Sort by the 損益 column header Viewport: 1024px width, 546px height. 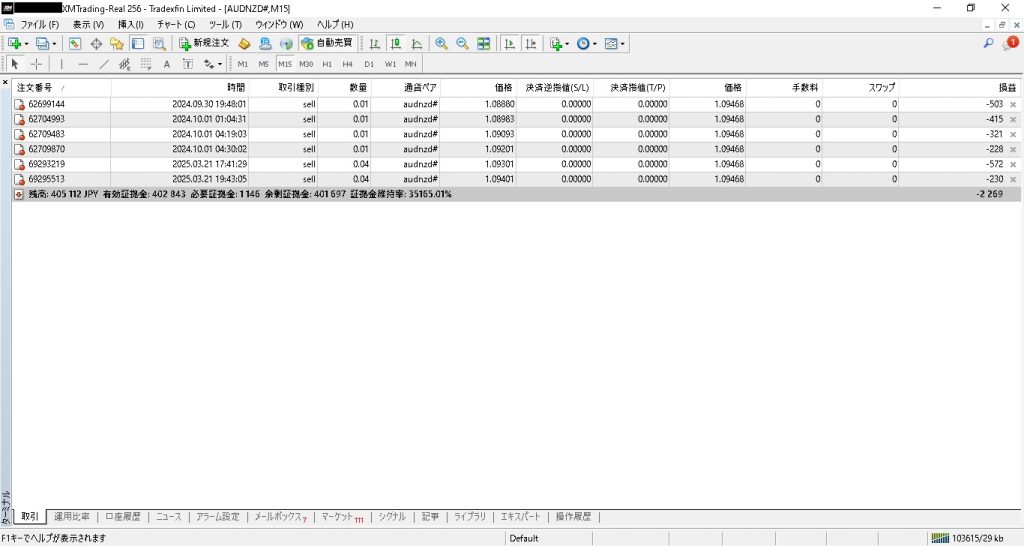pos(1006,87)
